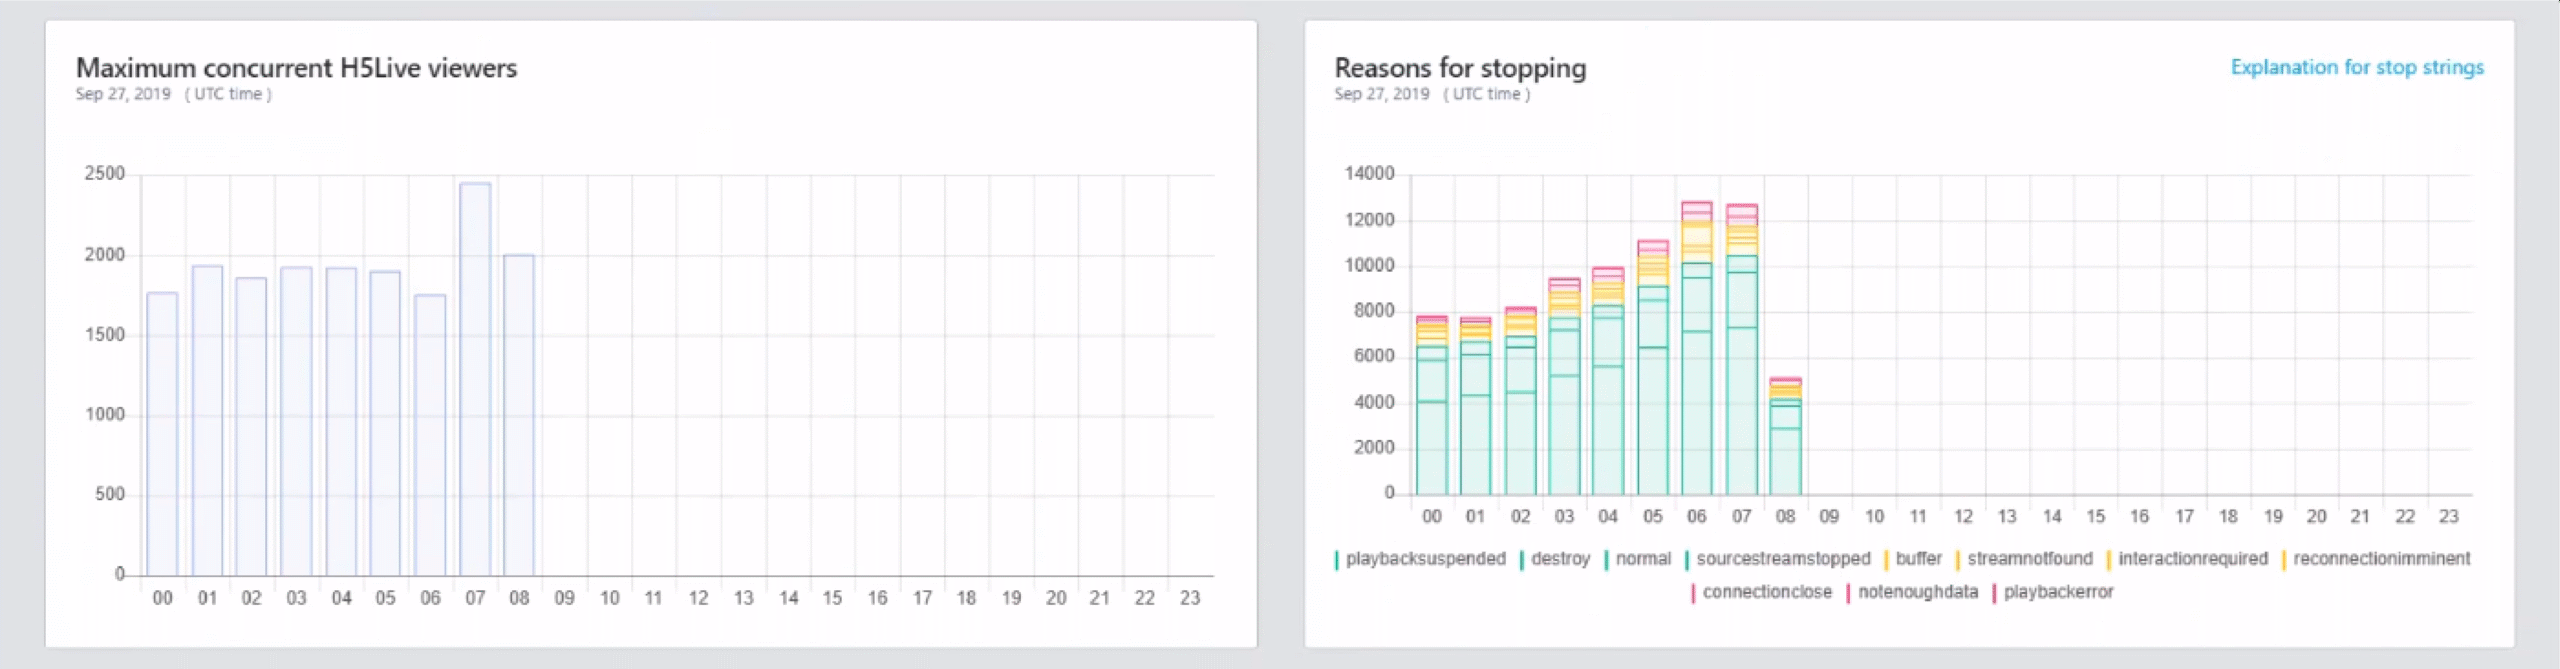The image size is (2560, 669).
Task: Hide the connectionclose series via legend
Action: 1766,592
